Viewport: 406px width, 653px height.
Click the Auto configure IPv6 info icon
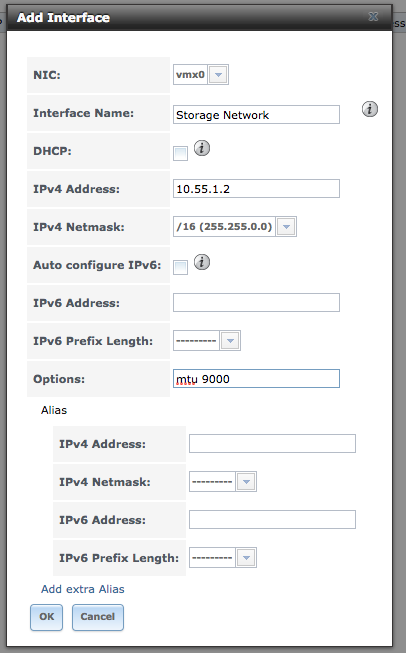pos(202,262)
